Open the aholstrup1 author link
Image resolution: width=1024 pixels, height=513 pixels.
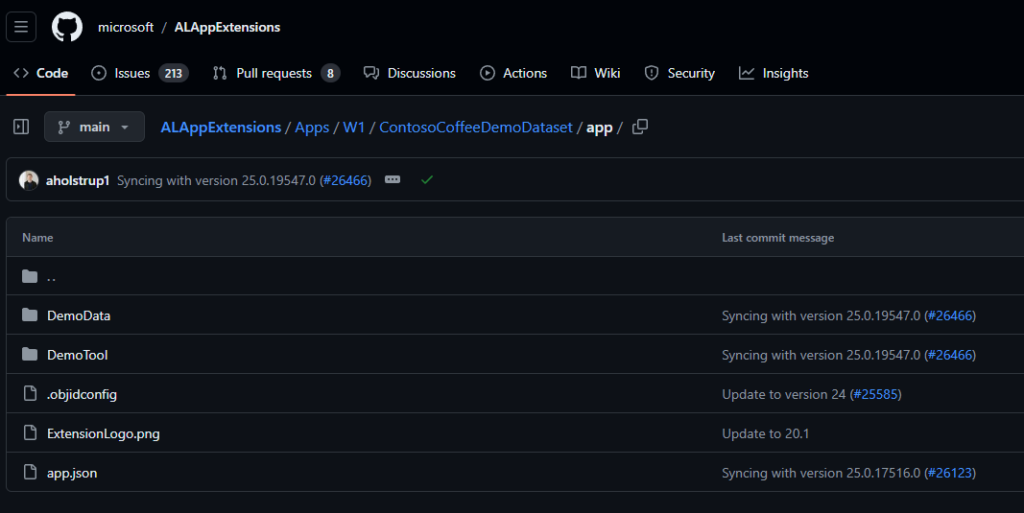coord(77,180)
